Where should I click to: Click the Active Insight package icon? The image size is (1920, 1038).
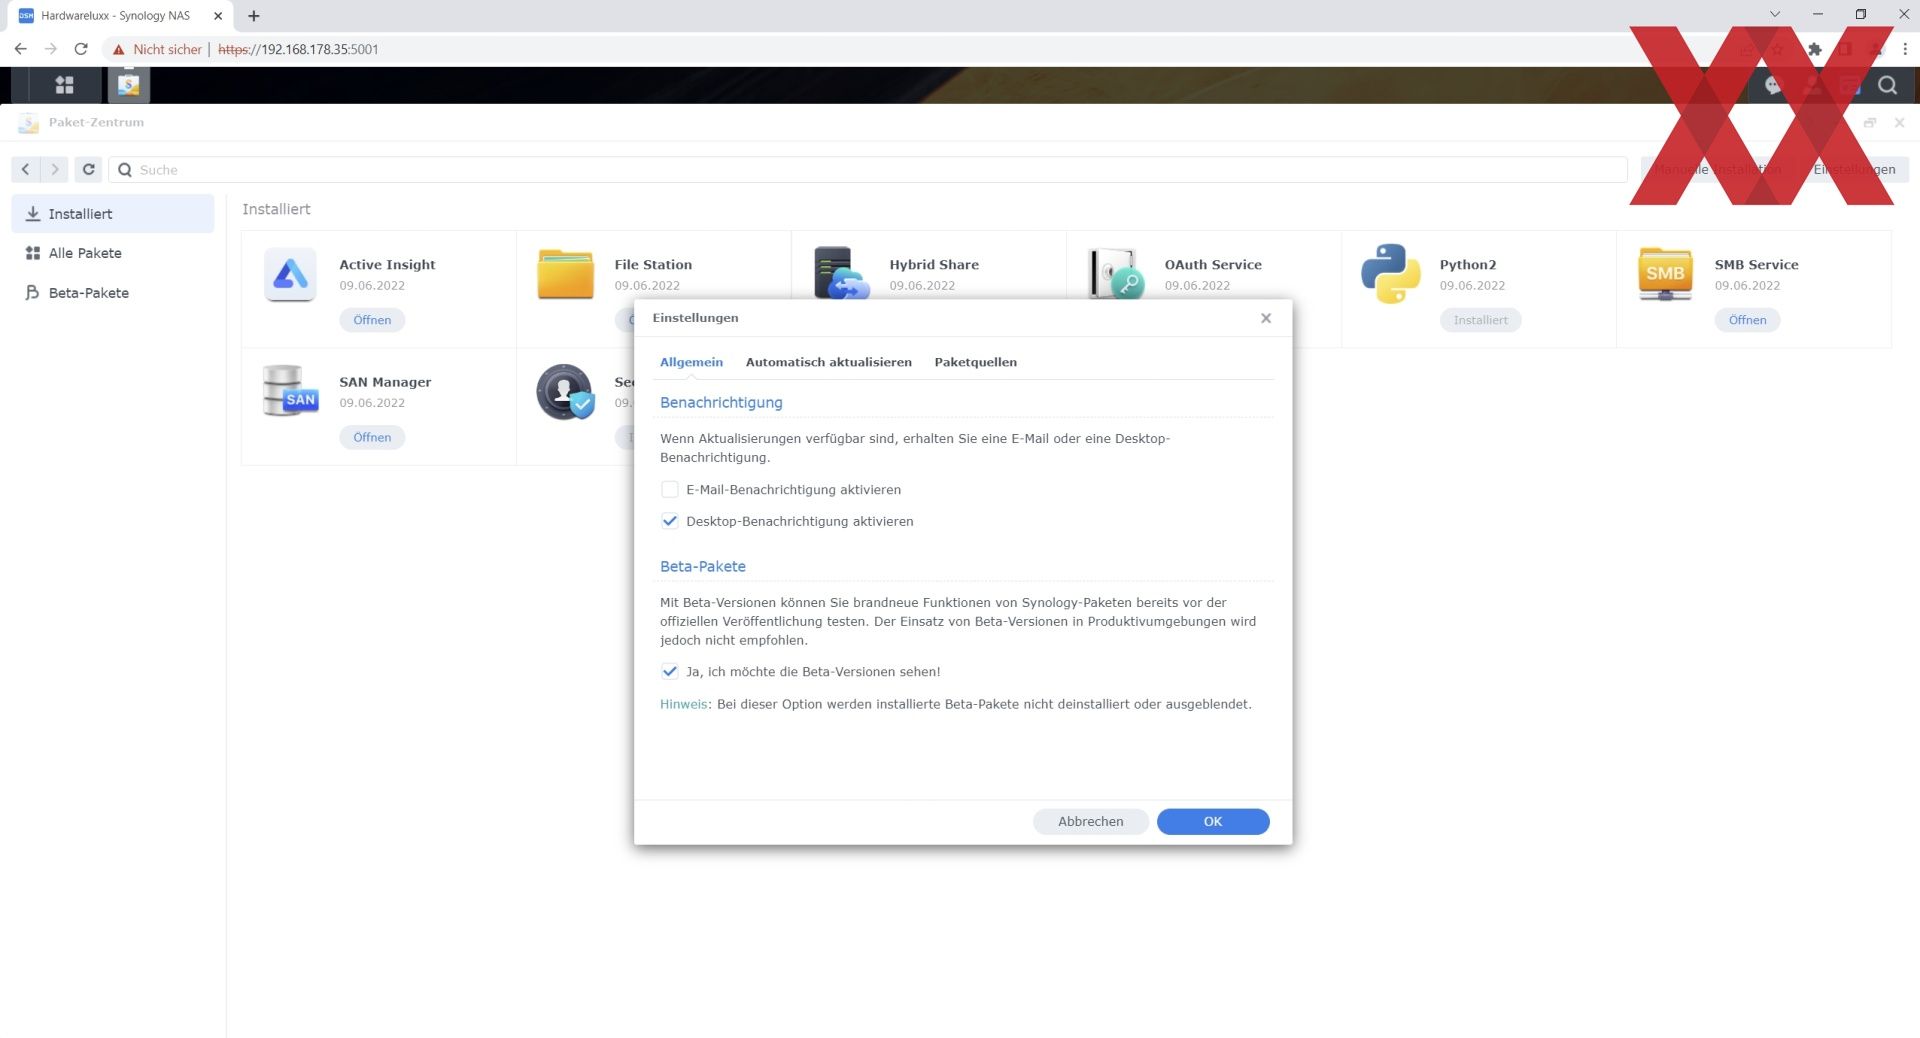coord(290,274)
